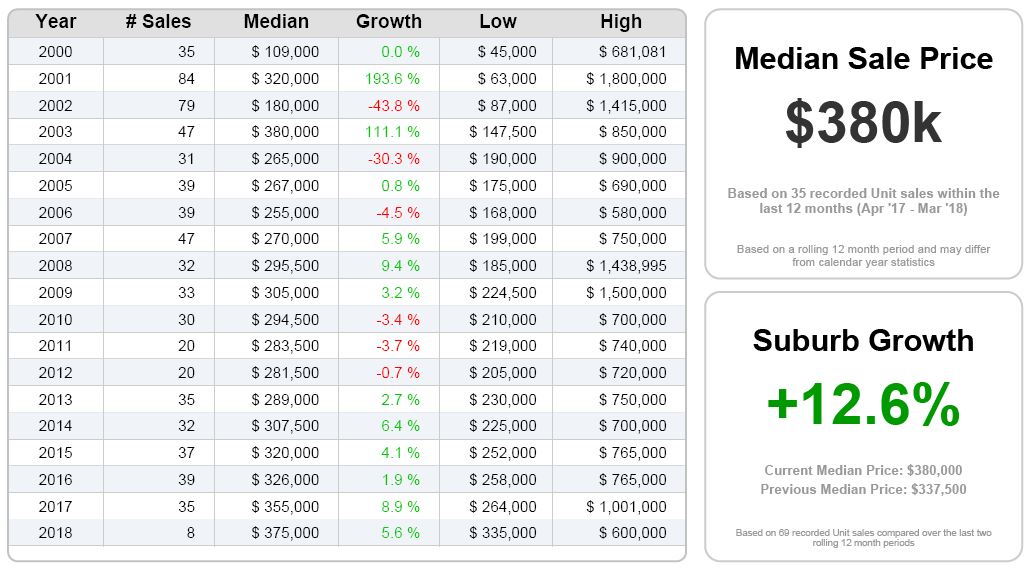Click the 2018 median $ 375,000 cell

(285, 533)
